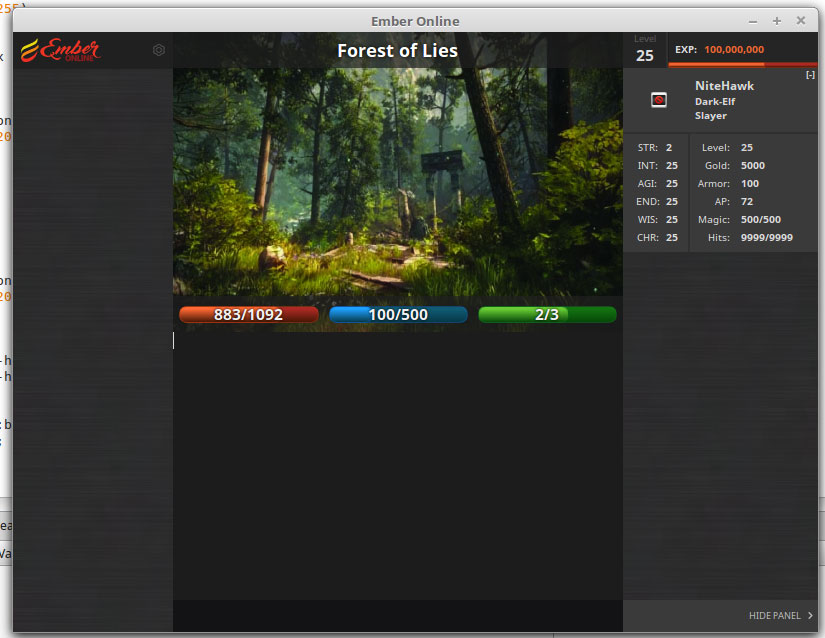
Task: Collapse character panel with [-] button
Action: pyautogui.click(x=810, y=76)
